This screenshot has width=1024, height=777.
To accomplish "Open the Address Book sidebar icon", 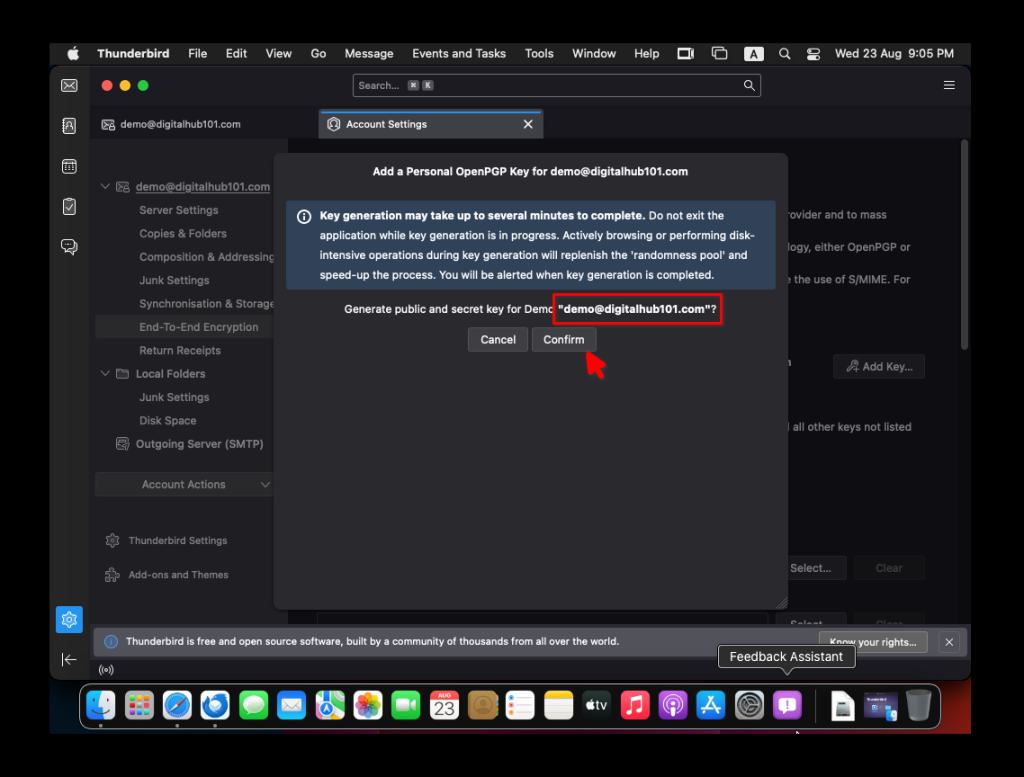I will pos(69,125).
